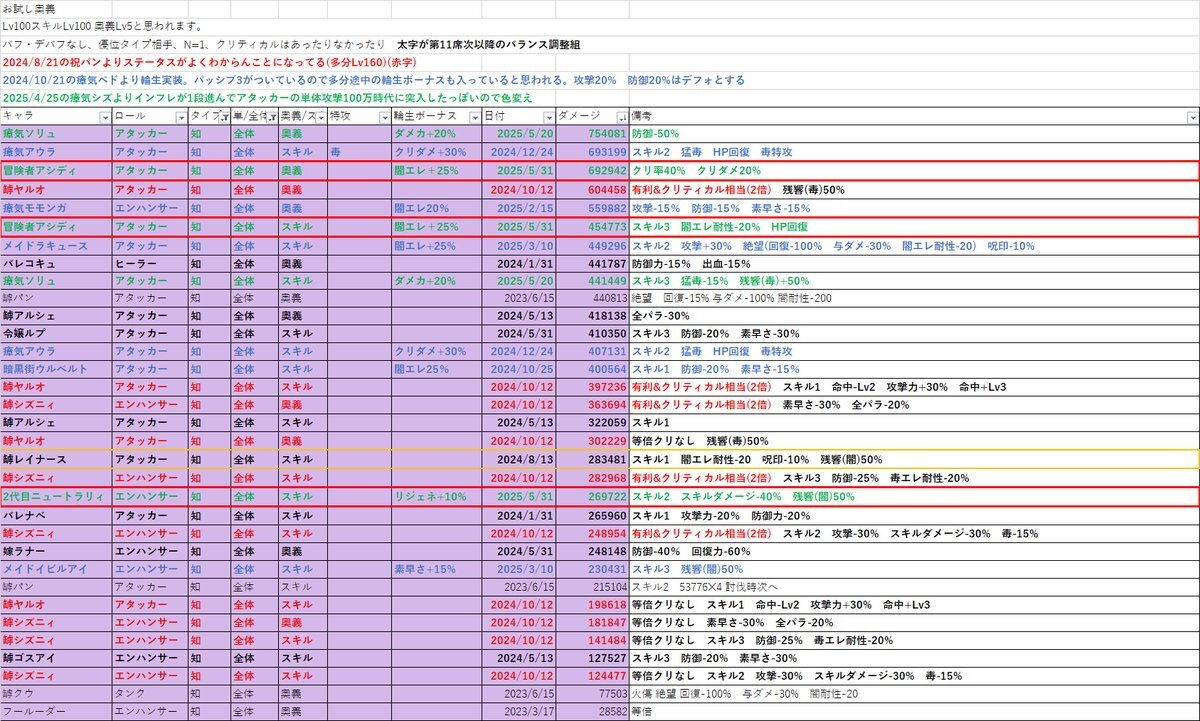Select the 毒 cell in 特攻 column
1200x721 pixels.
pos(359,152)
